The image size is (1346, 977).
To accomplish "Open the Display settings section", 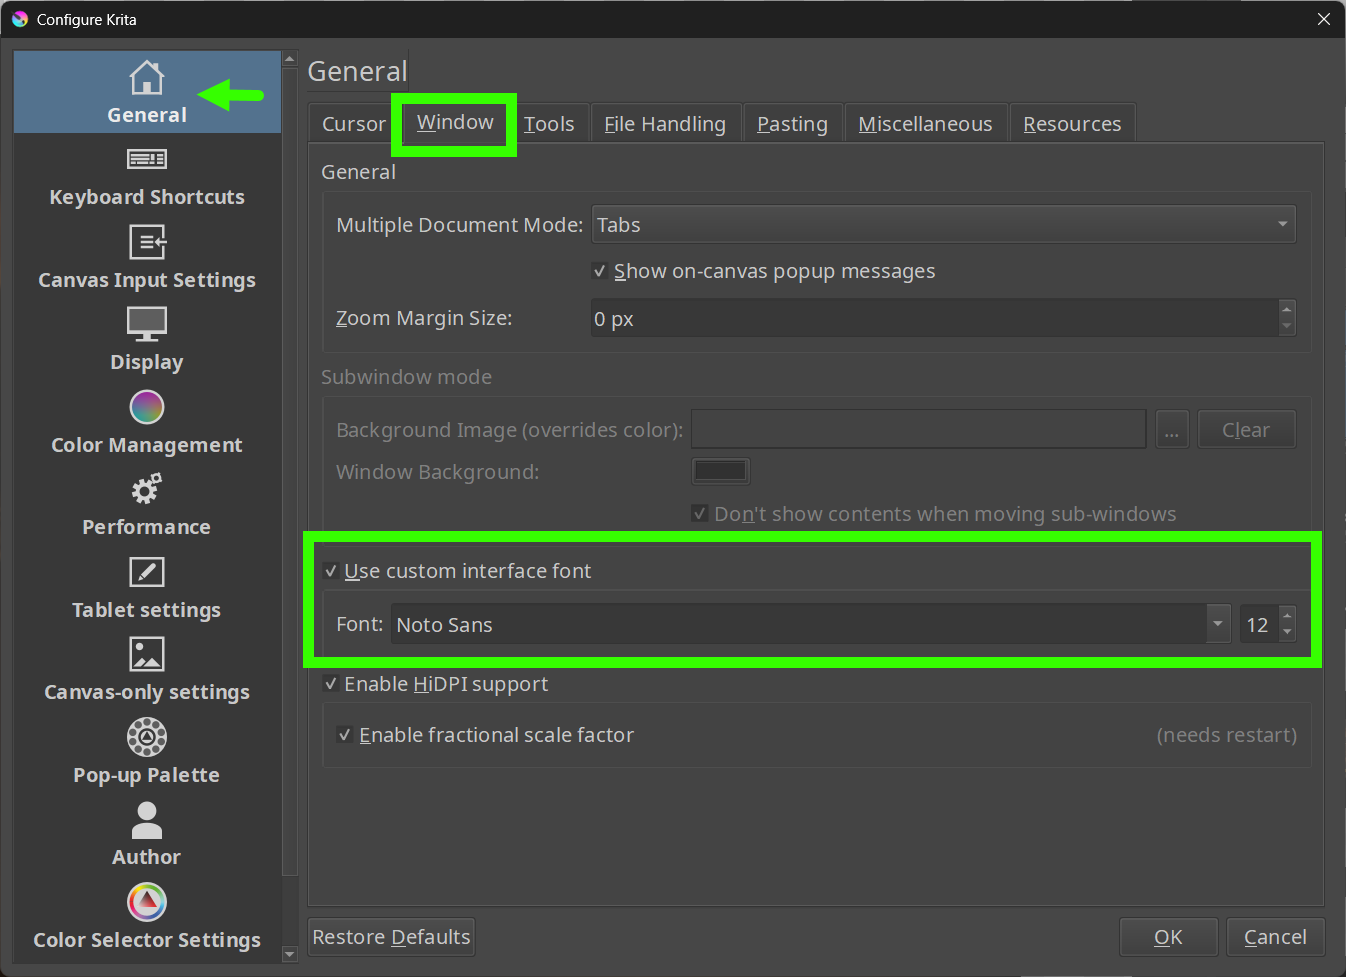I will coord(146,340).
